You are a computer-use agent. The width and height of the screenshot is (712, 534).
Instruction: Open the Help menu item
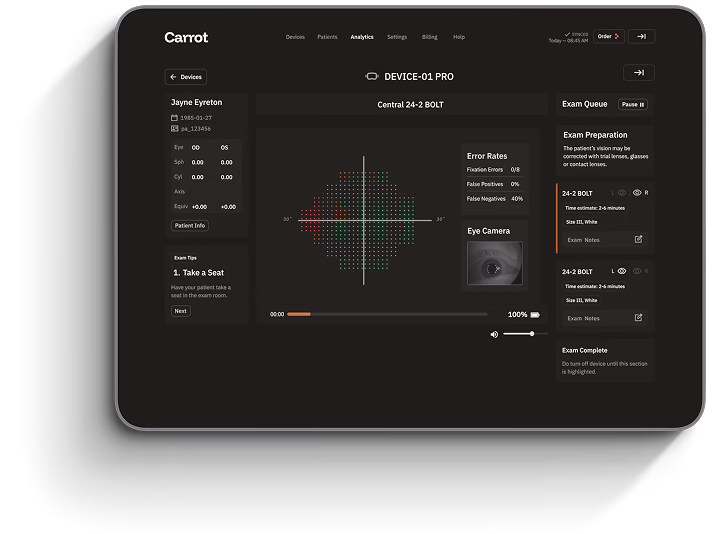[x=459, y=37]
